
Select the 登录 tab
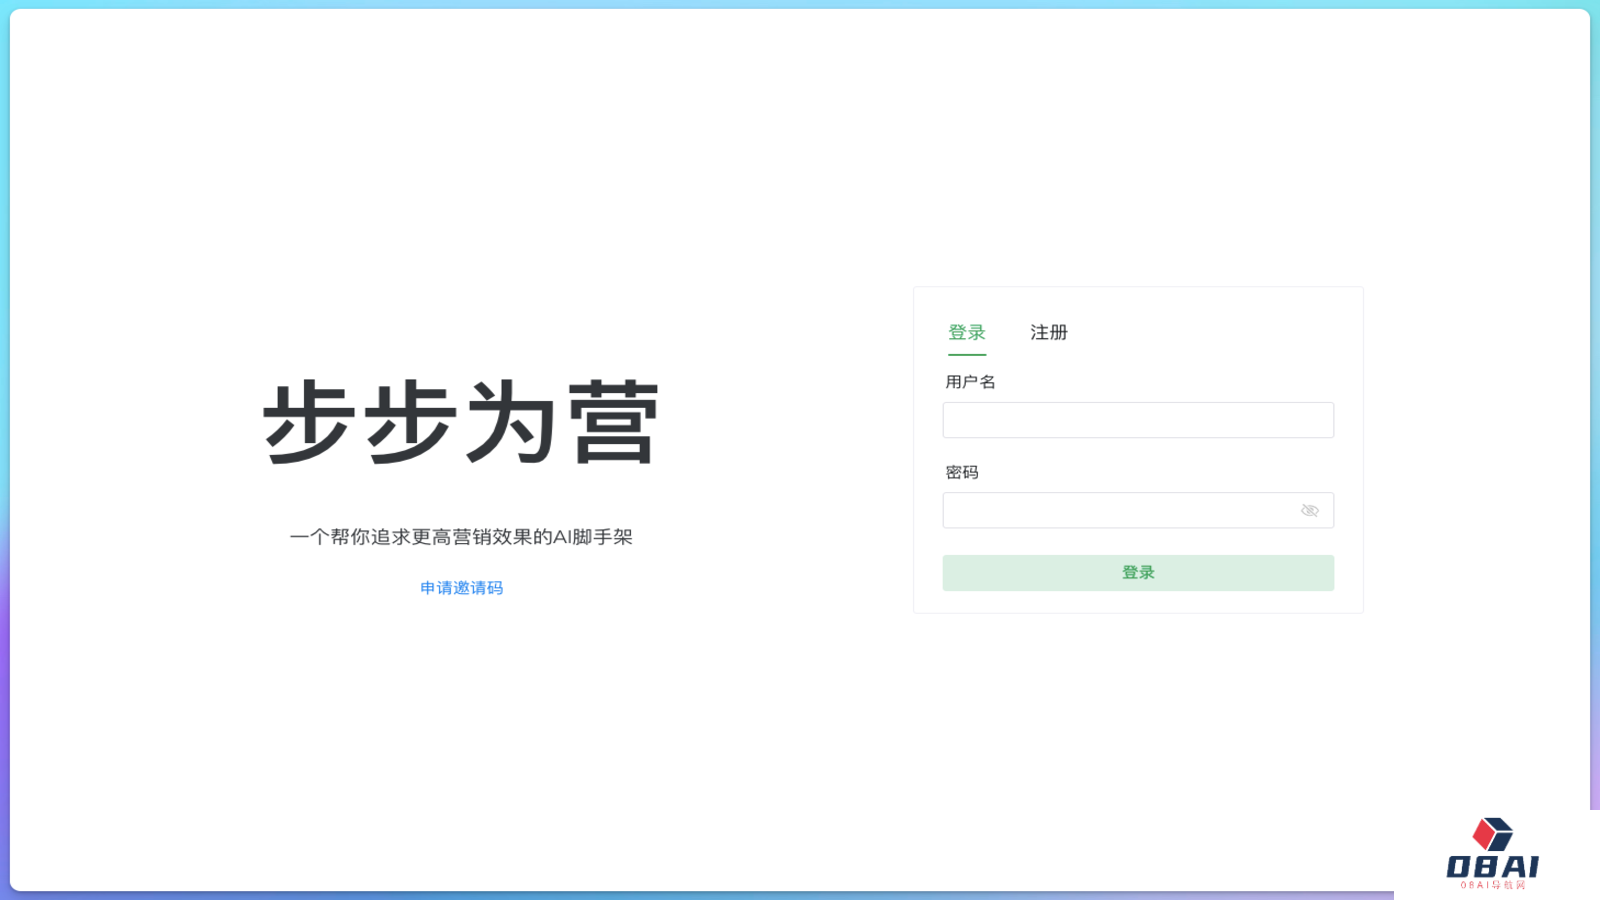pyautogui.click(x=965, y=332)
